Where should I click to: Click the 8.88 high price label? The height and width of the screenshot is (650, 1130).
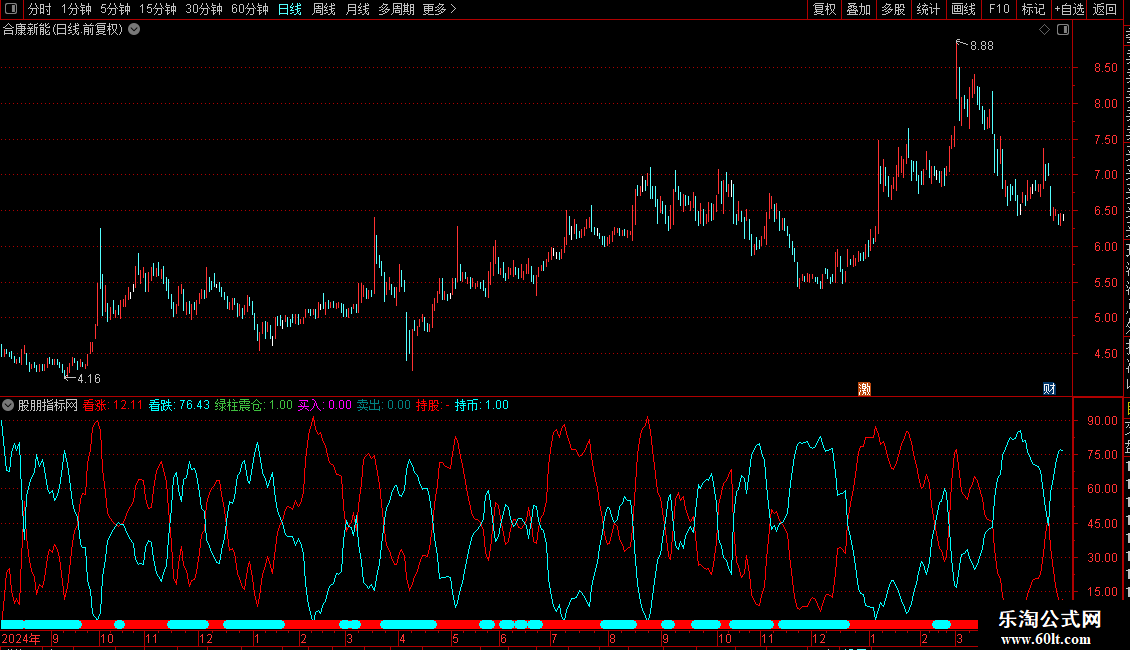[982, 45]
